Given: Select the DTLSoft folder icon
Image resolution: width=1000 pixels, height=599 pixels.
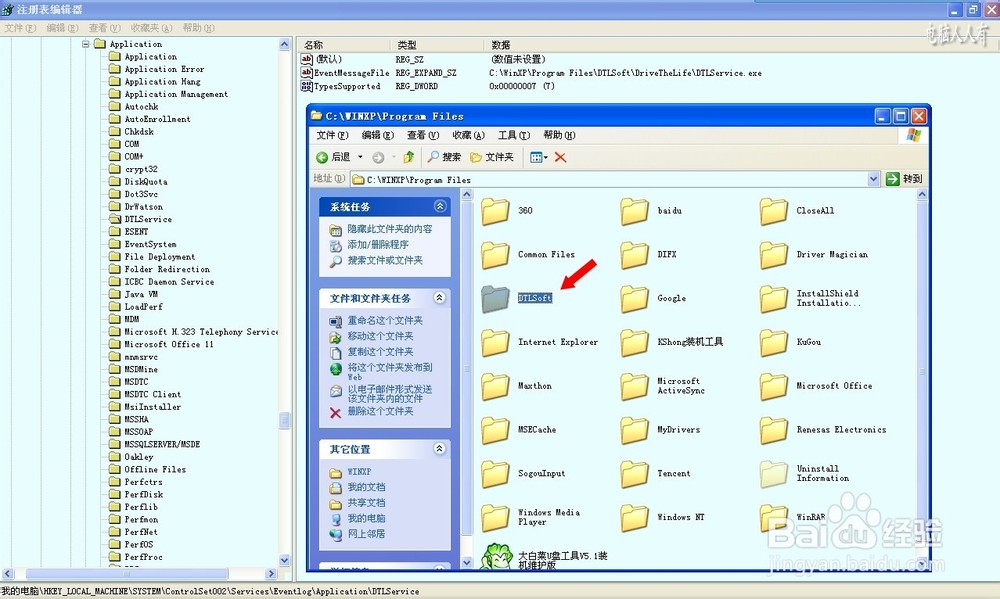Looking at the screenshot, I should 495,299.
